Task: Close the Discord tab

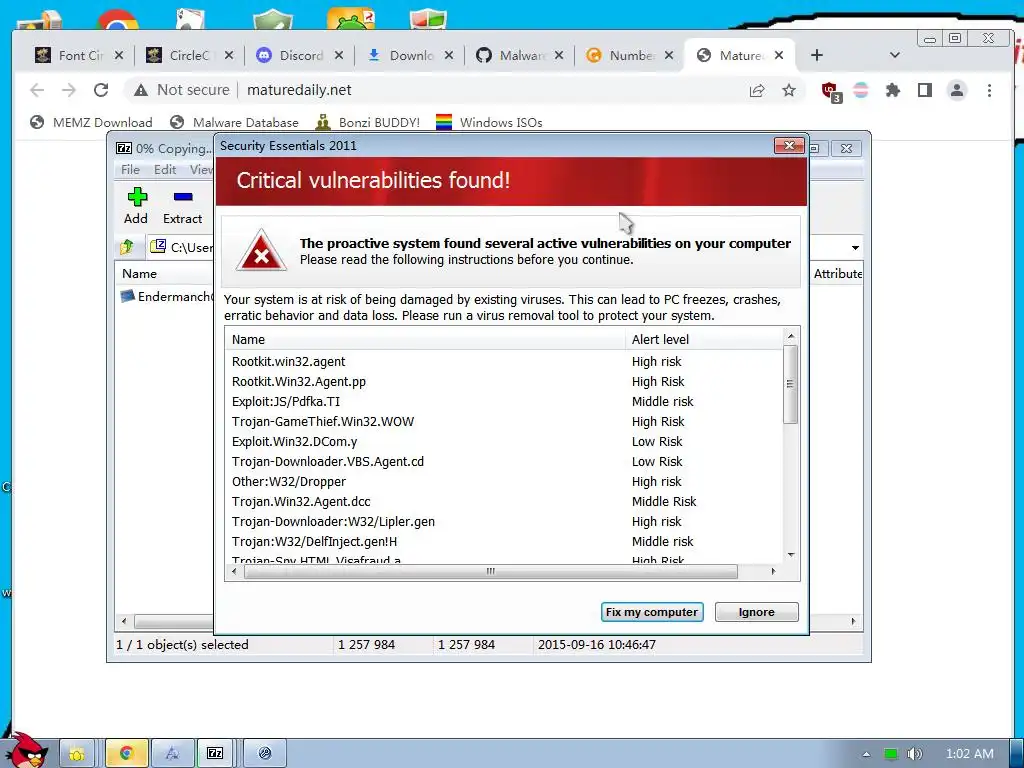Action: point(339,56)
